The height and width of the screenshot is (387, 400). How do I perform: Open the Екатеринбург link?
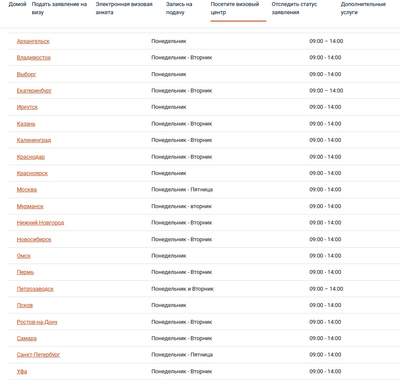click(x=34, y=91)
